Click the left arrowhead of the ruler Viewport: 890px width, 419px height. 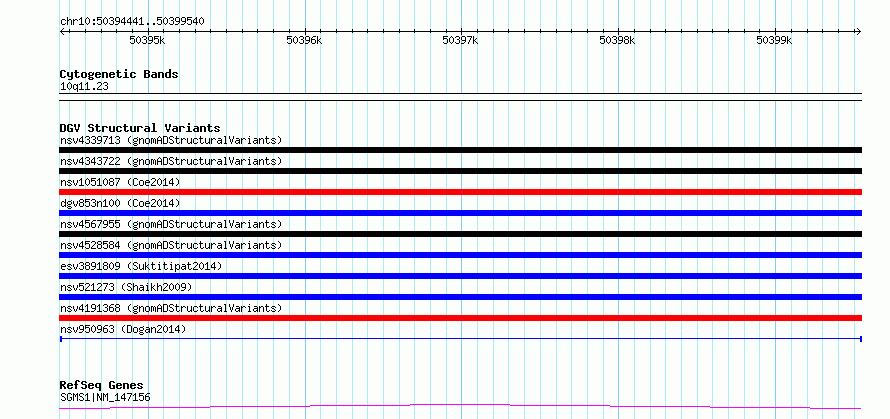click(x=63, y=31)
